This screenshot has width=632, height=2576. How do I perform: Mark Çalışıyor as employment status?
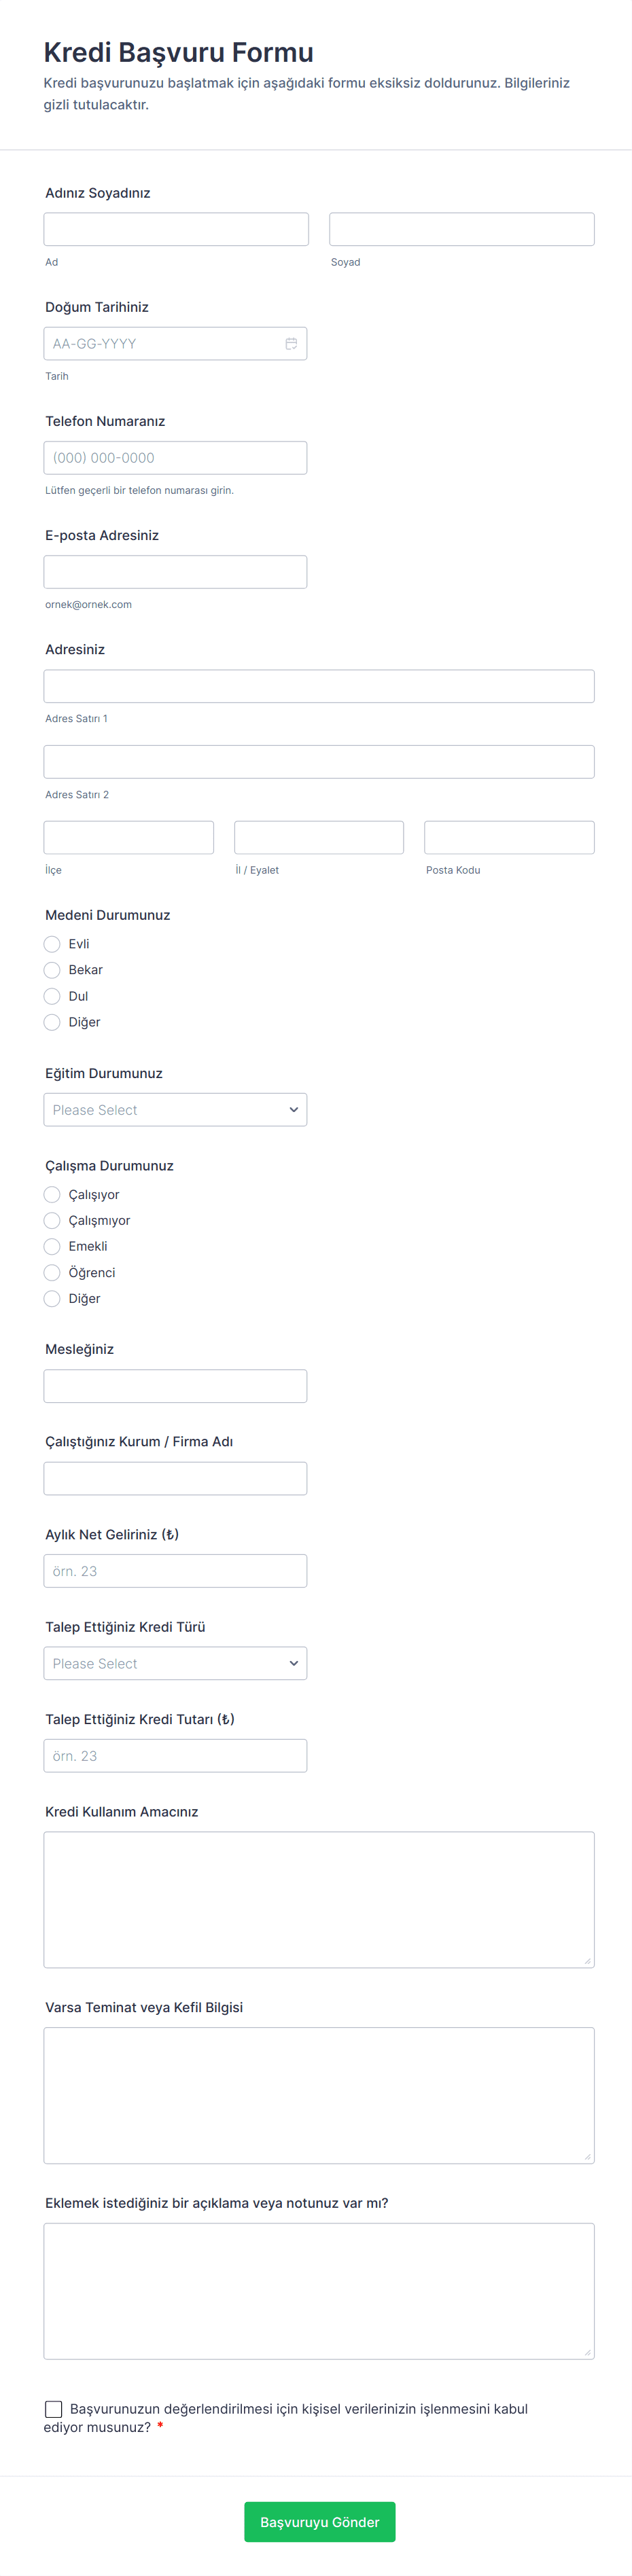tap(52, 1194)
